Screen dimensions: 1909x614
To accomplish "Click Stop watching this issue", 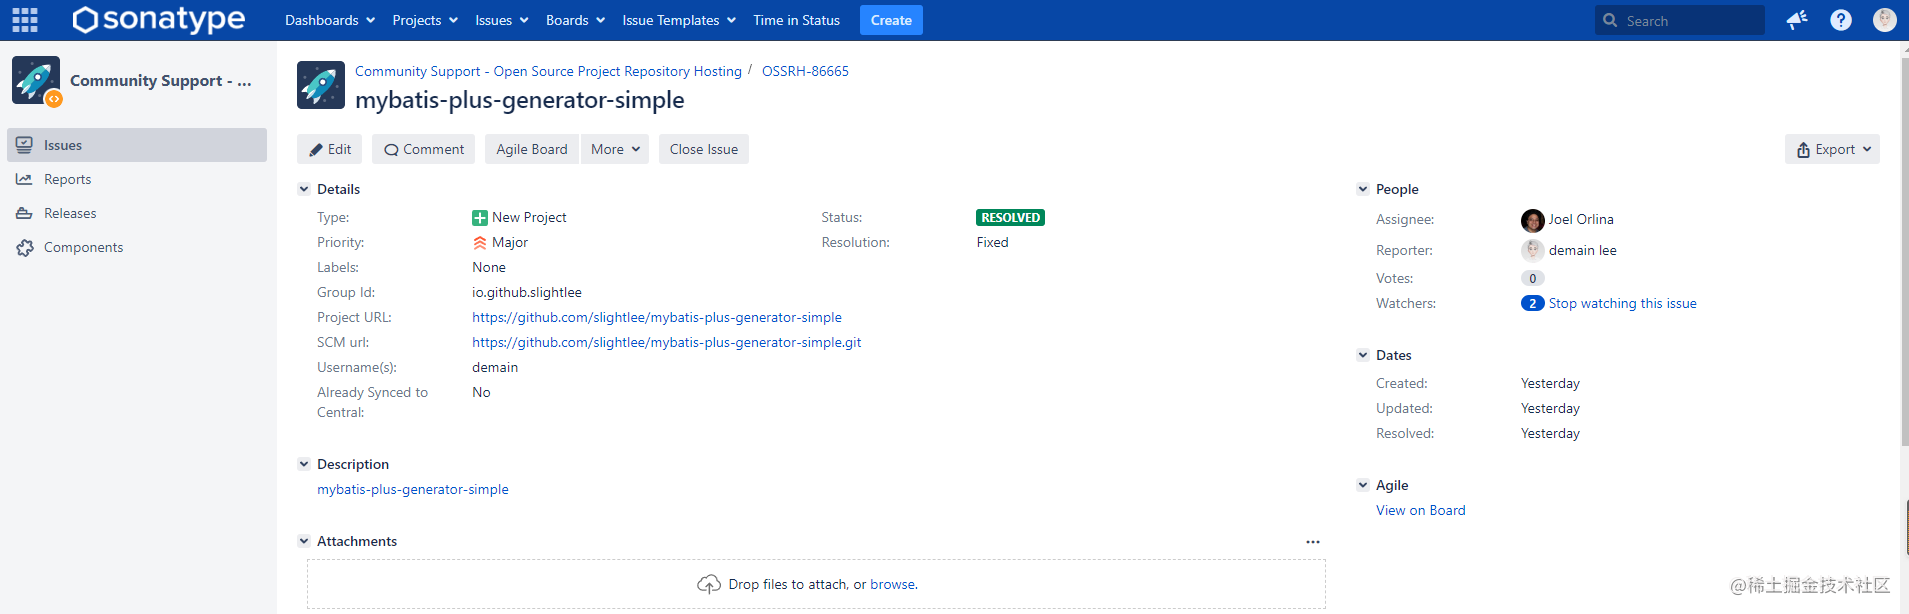I will pyautogui.click(x=1622, y=304).
